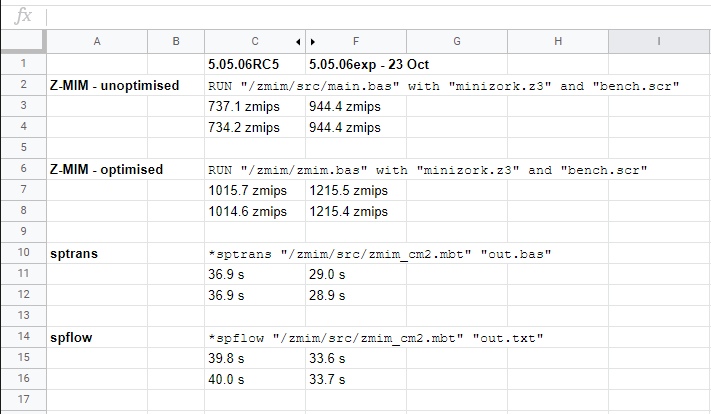Expand hidden columns with the right arrow

tap(313, 42)
